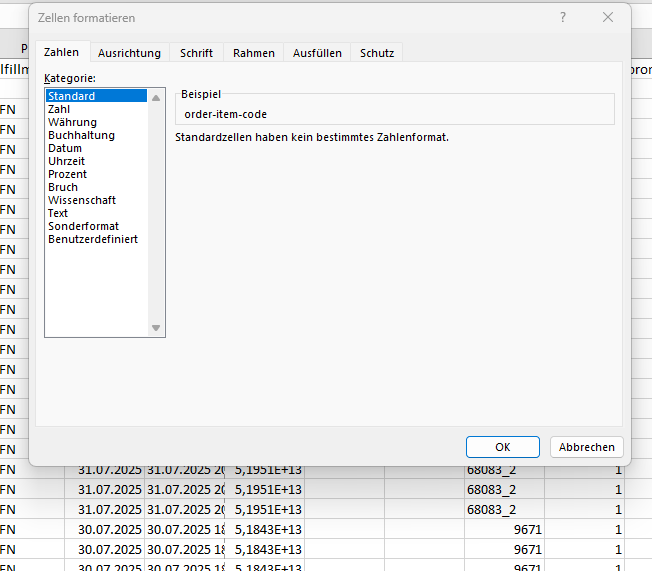Viewport: 652px width, 571px height.
Task: Select Datum from the category list
Action: 65,148
